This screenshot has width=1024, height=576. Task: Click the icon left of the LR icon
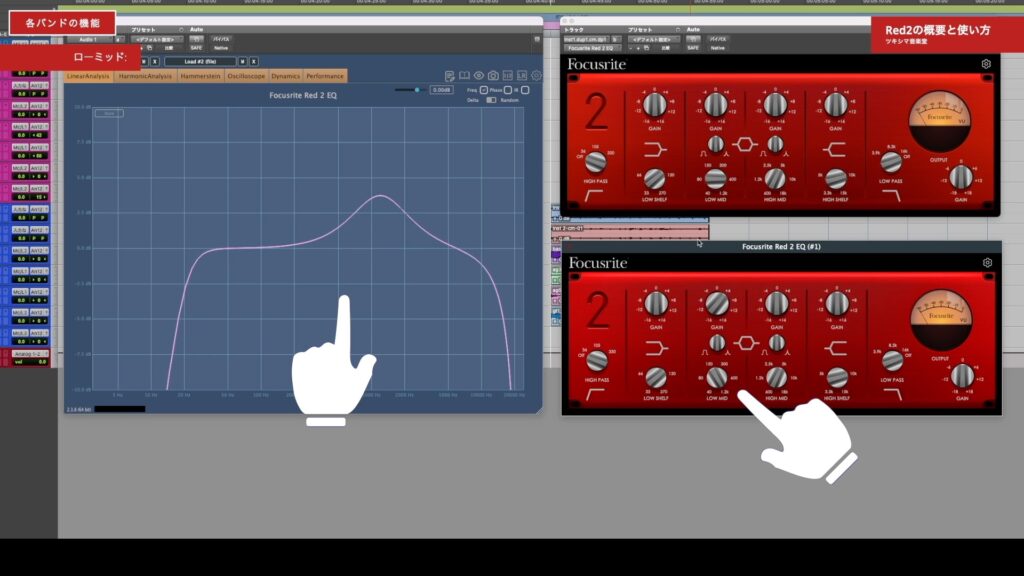(507, 76)
